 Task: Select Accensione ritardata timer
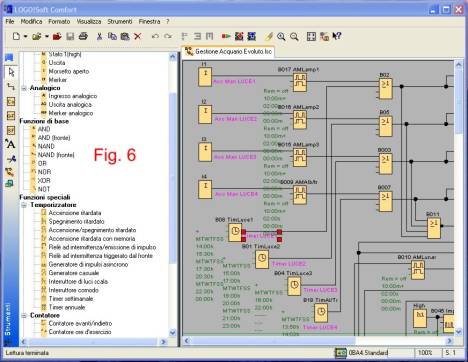[75, 213]
